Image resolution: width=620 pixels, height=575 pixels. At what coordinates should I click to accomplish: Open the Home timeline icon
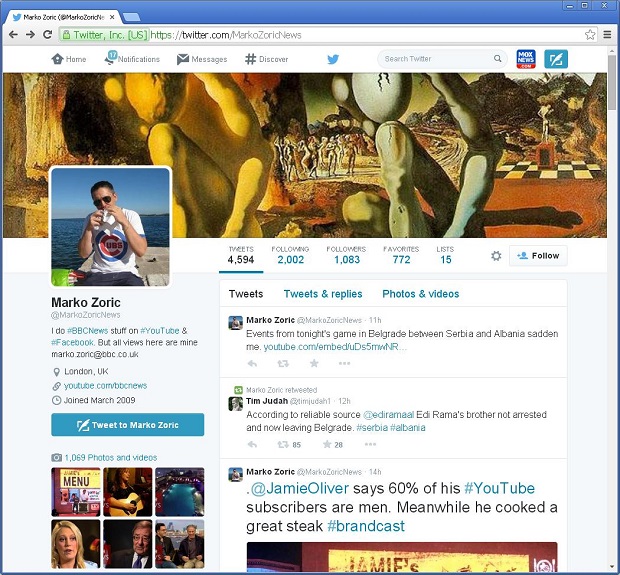point(58,59)
